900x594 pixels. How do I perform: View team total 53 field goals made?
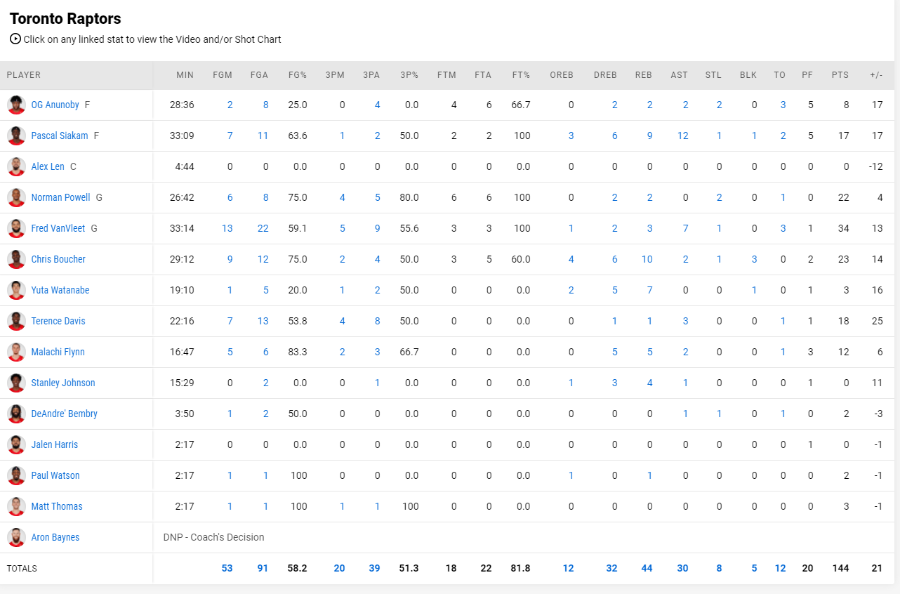(227, 568)
